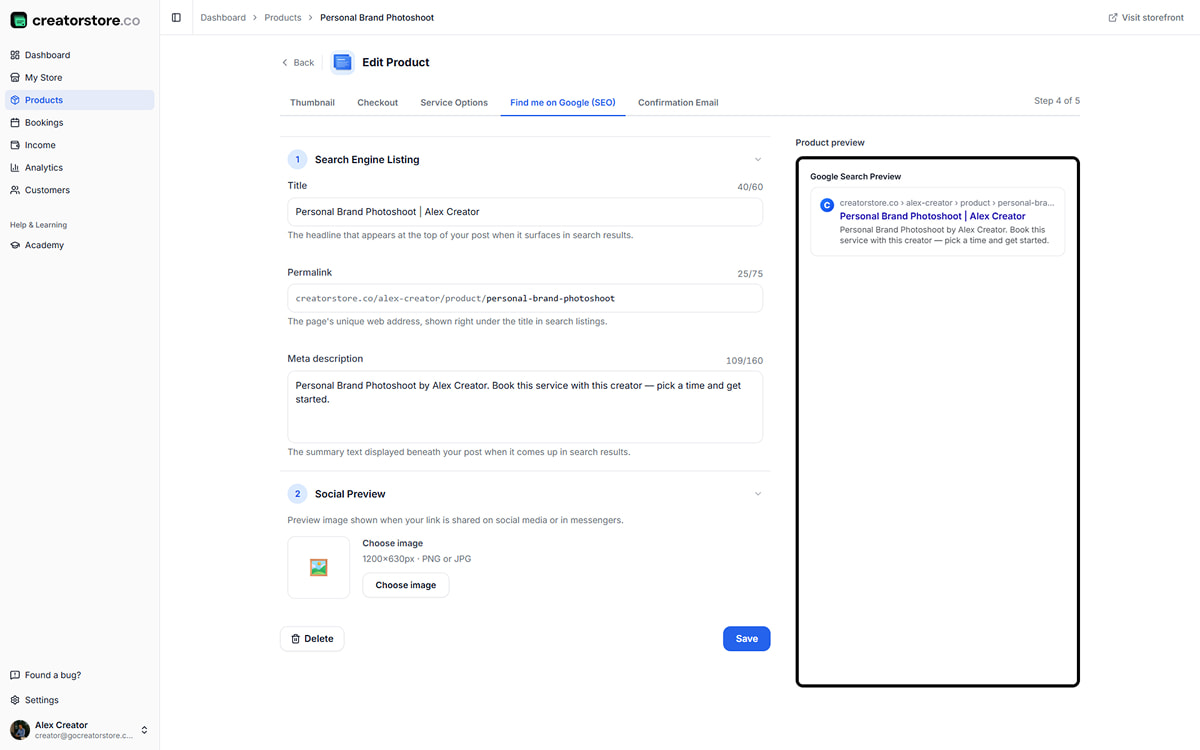Click the Permalink input field
Viewport: 1200px width, 750px height.
525,298
